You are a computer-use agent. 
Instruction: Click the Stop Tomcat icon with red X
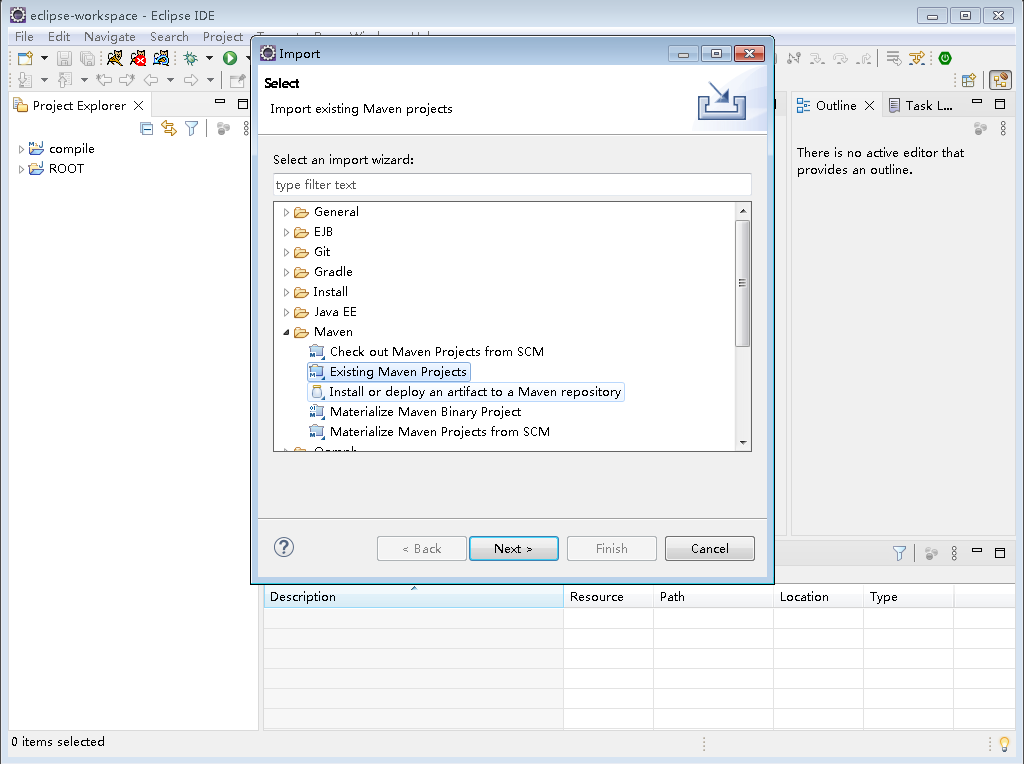(x=138, y=58)
